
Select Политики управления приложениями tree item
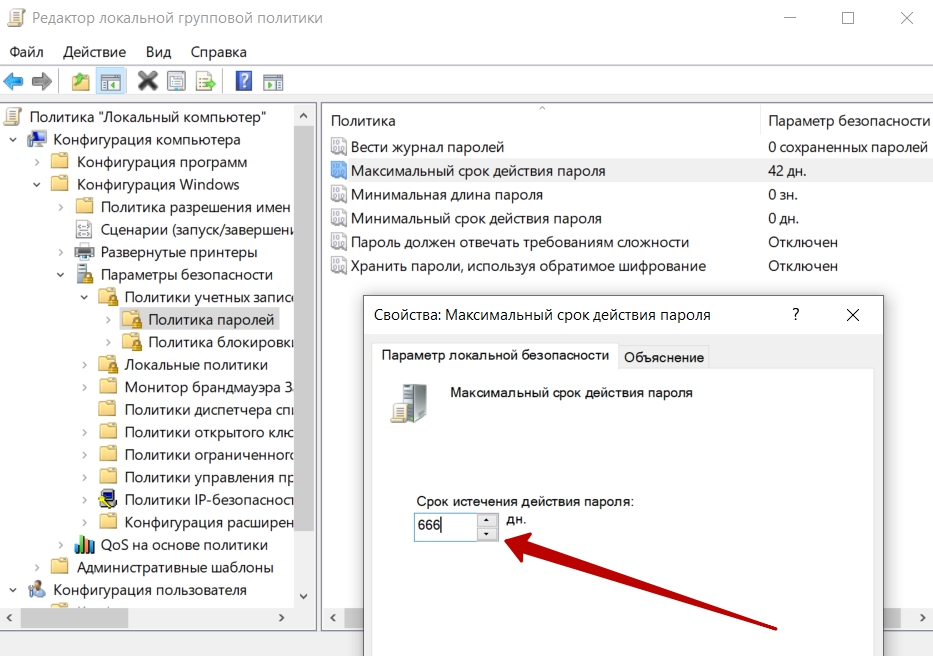[x=208, y=477]
